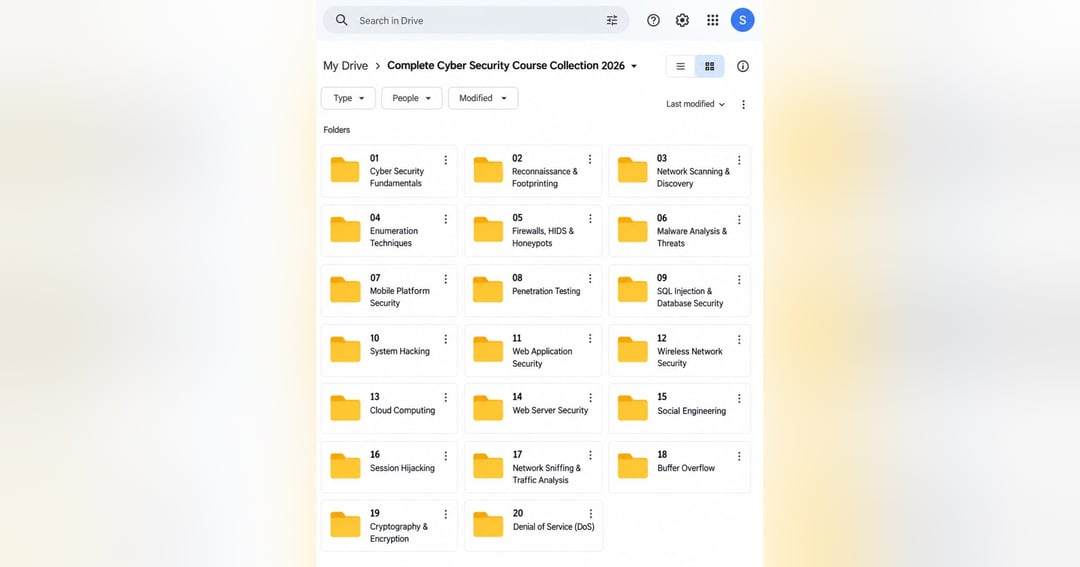This screenshot has width=1080, height=567.
Task: Select folder 07 Mobile Platform Security
Action: click(x=388, y=291)
